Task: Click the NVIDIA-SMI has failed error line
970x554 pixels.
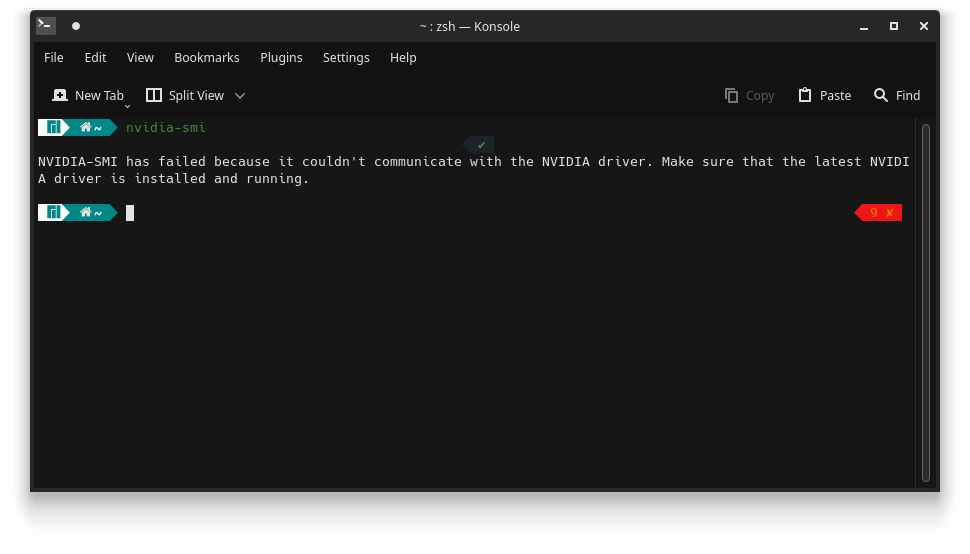Action: tap(473, 161)
